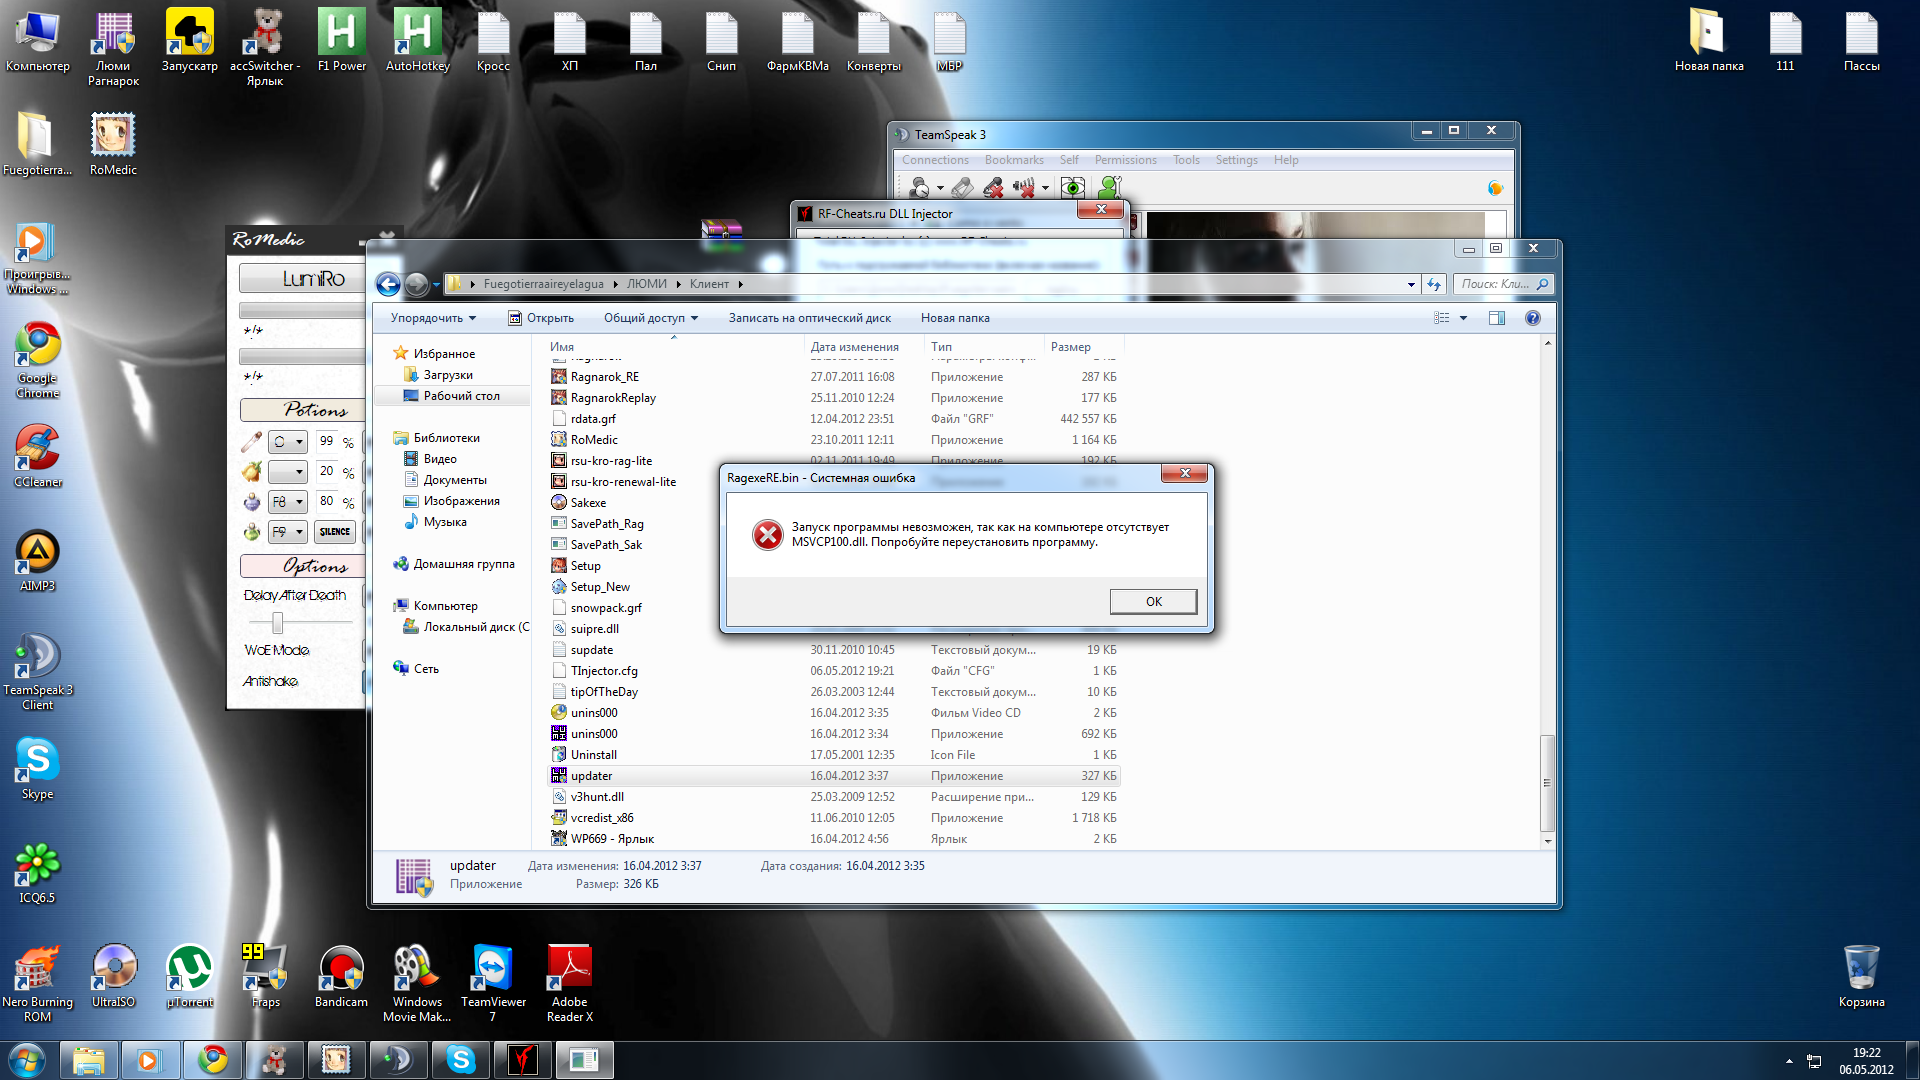Viewport: 1920px width, 1080px height.
Task: Click OK in the RagexeRE.bin error dialog
Action: click(1153, 601)
